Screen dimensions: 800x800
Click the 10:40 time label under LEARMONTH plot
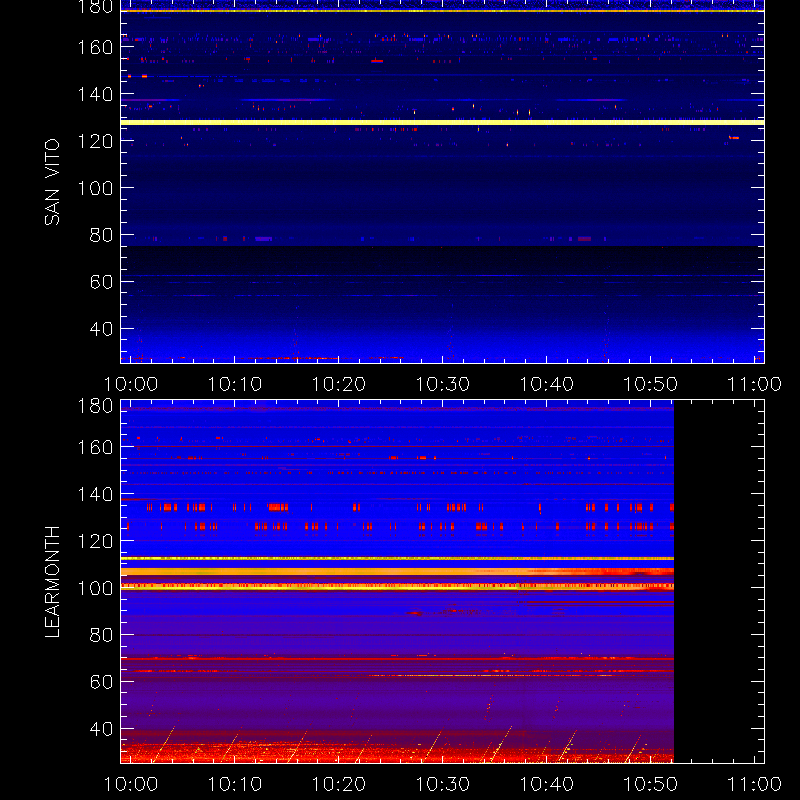(x=547, y=784)
